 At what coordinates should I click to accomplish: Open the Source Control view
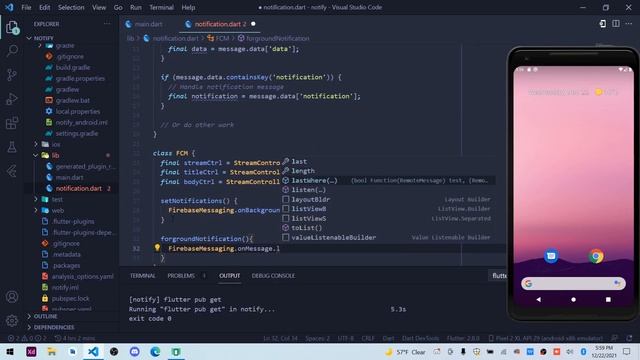(12, 75)
